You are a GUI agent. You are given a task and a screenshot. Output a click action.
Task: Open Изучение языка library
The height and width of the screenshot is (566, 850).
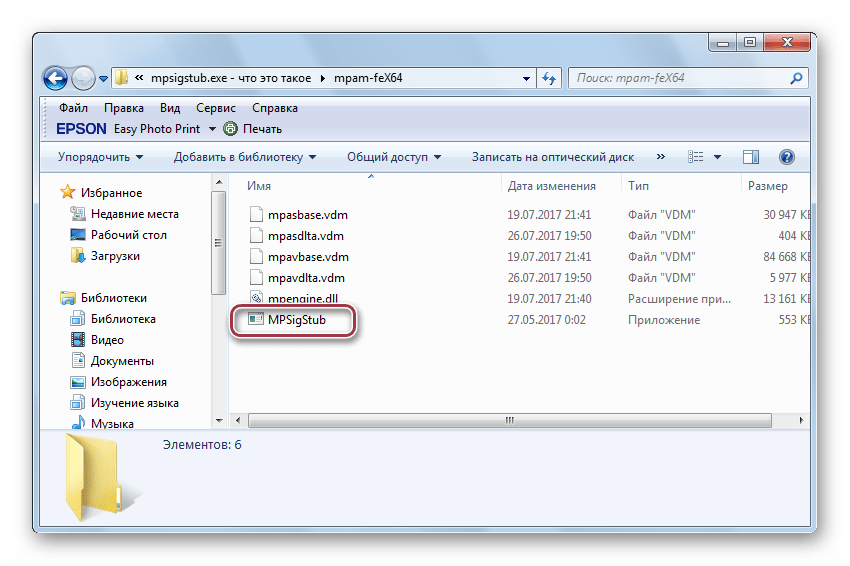(x=134, y=403)
